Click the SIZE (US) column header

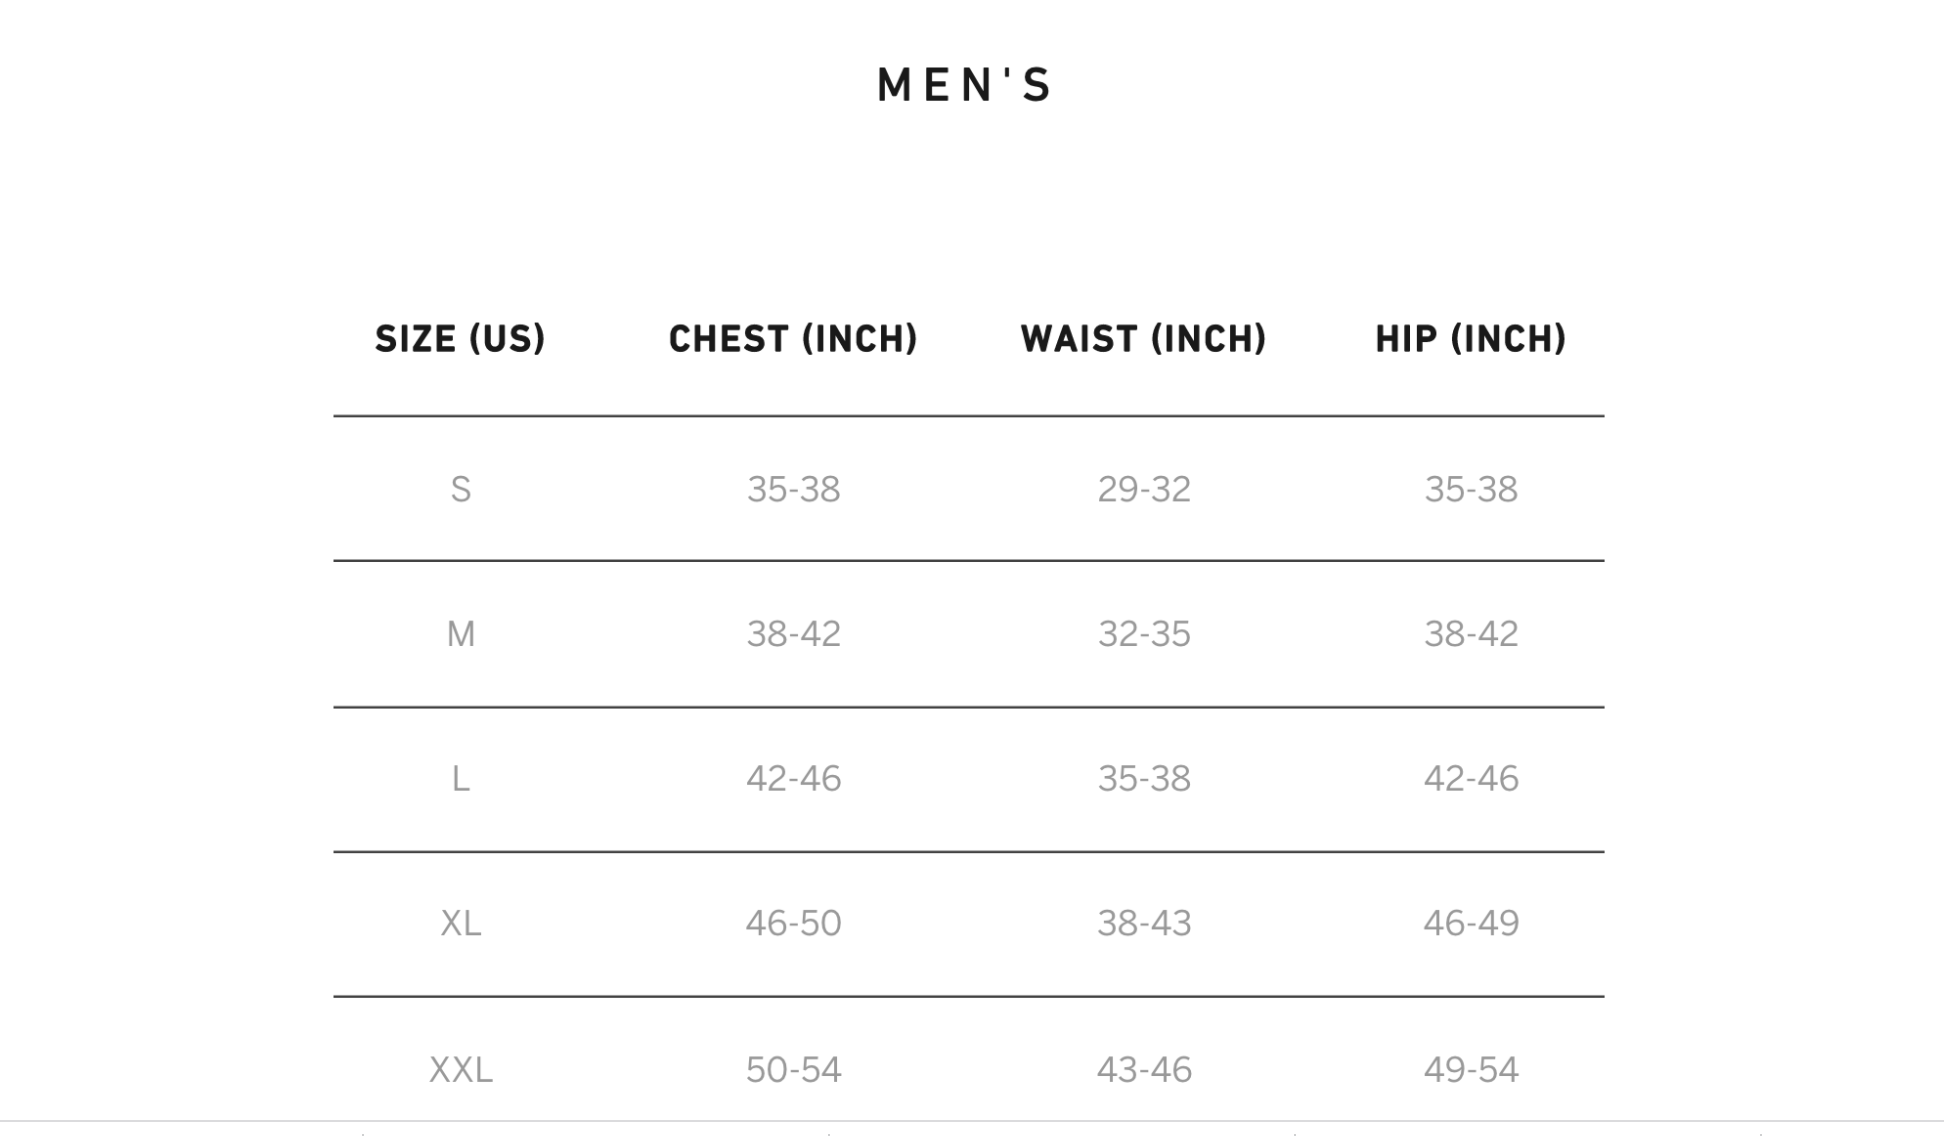pyautogui.click(x=460, y=339)
